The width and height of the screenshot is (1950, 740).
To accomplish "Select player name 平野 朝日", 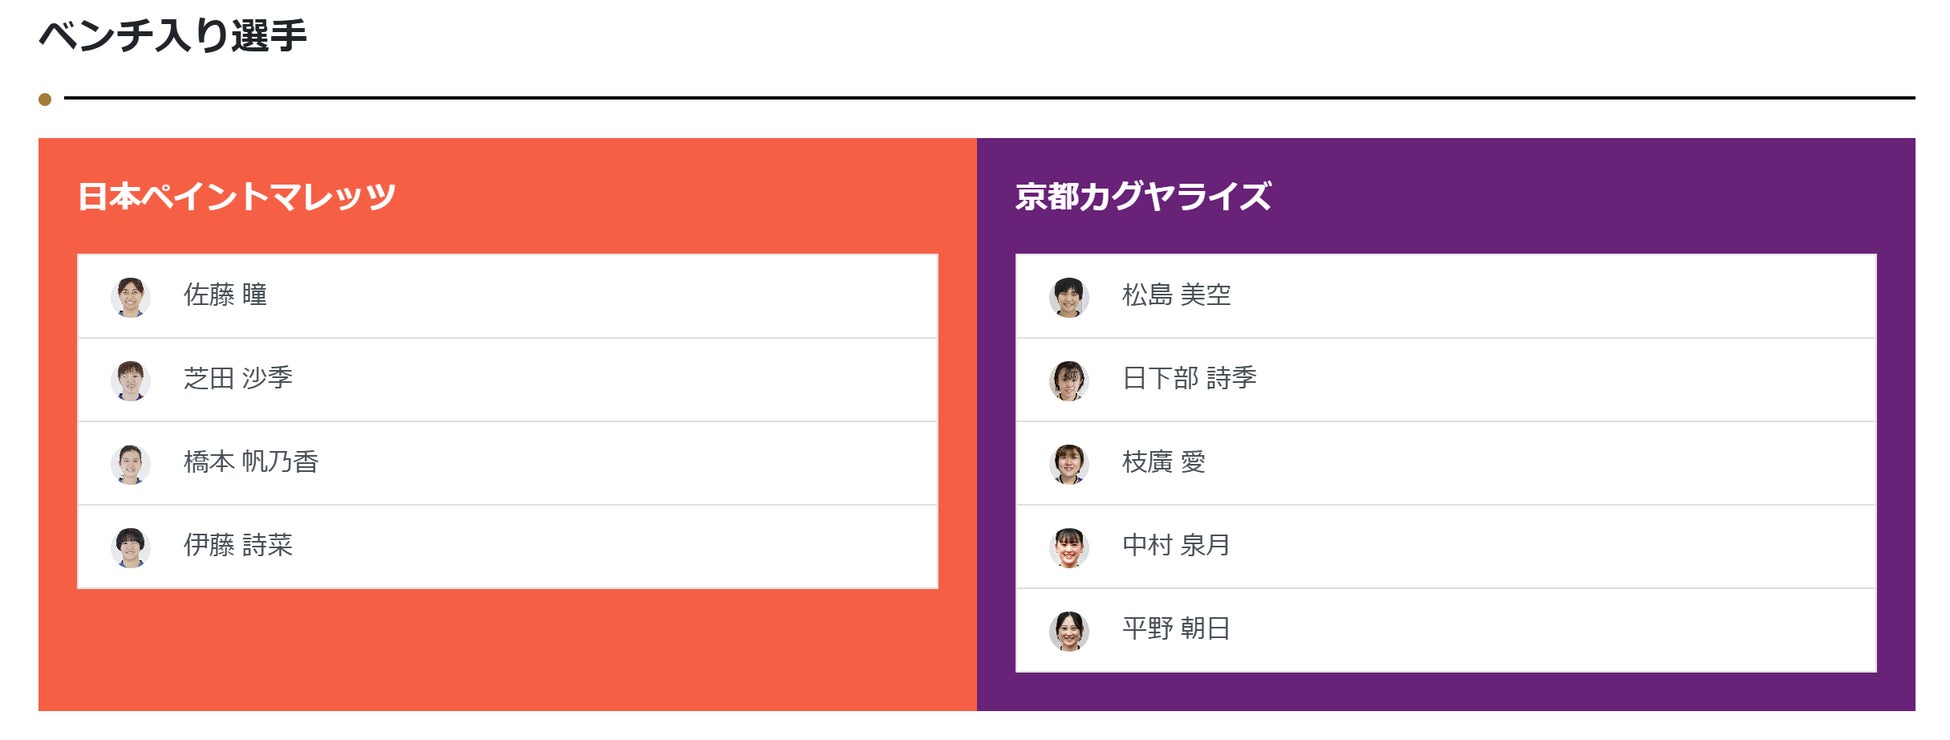I will click(x=1176, y=629).
